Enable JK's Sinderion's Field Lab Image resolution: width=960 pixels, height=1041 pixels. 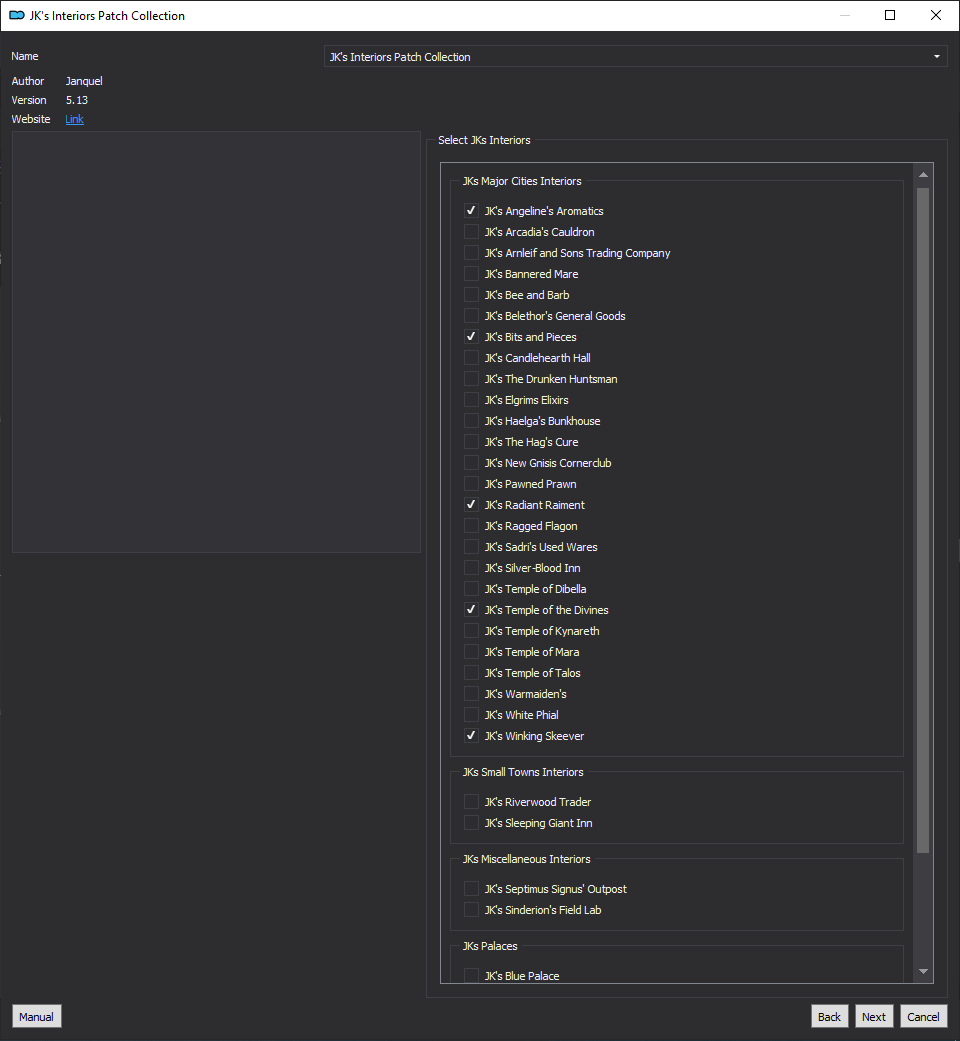[471, 910]
